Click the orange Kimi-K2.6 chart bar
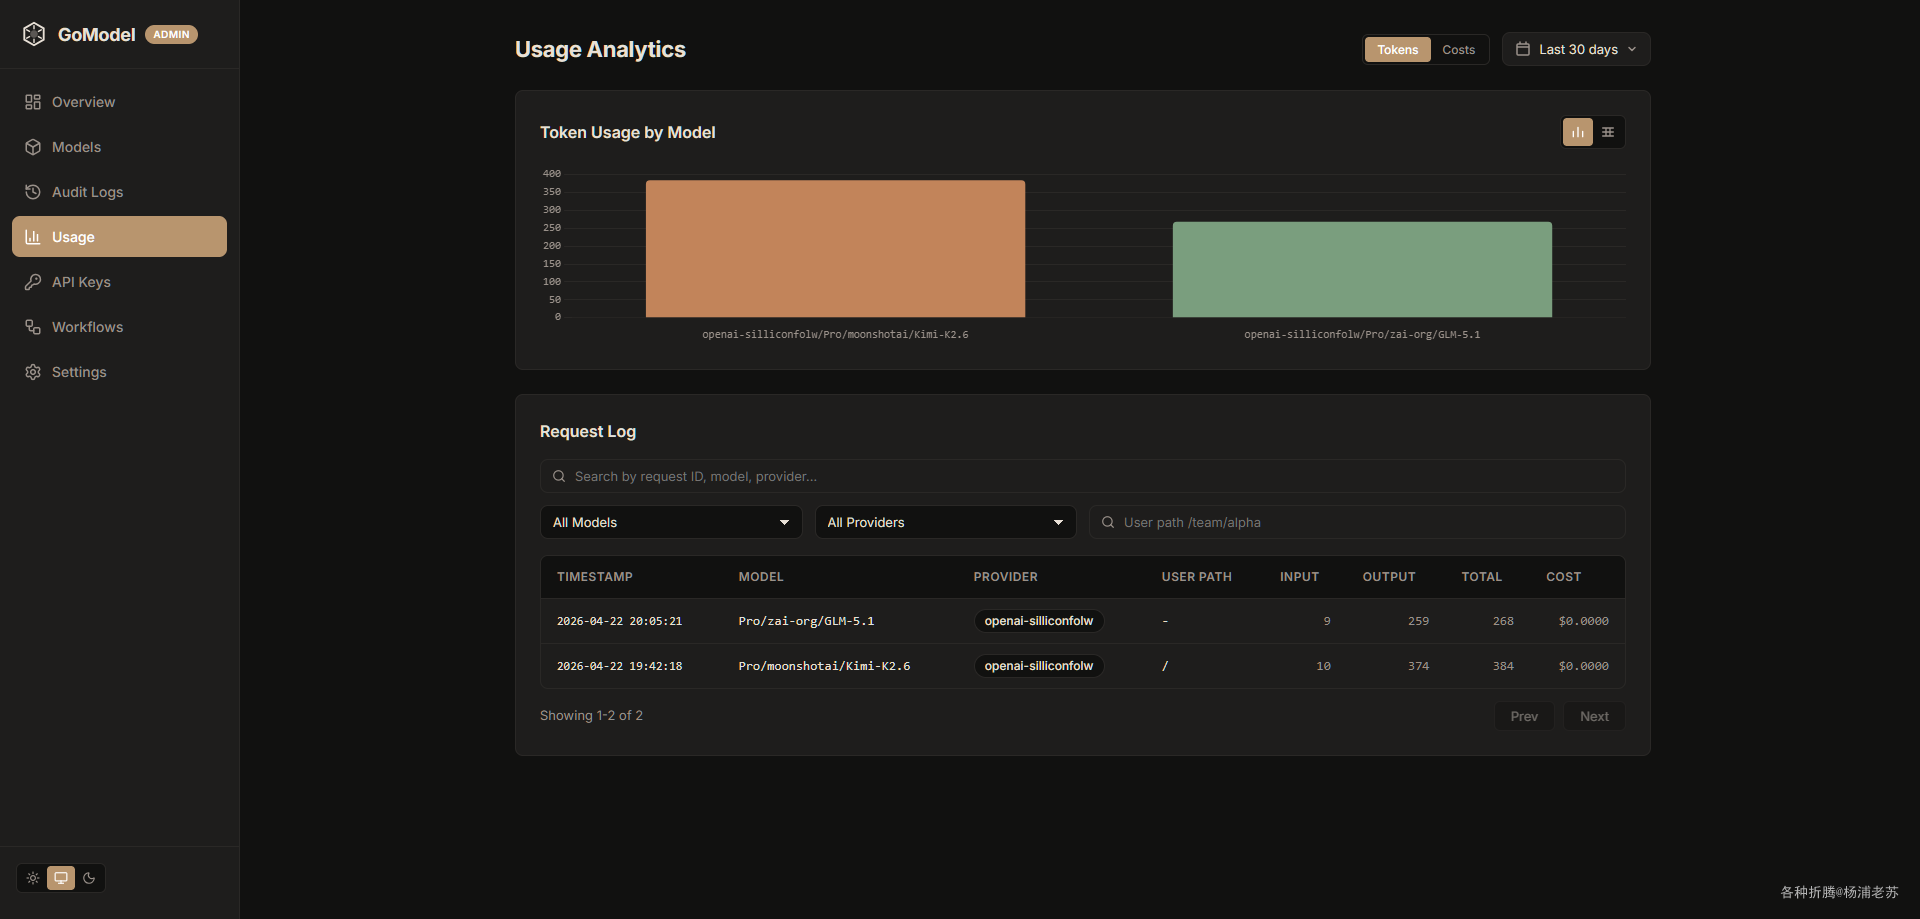This screenshot has height=919, width=1920. click(x=835, y=249)
